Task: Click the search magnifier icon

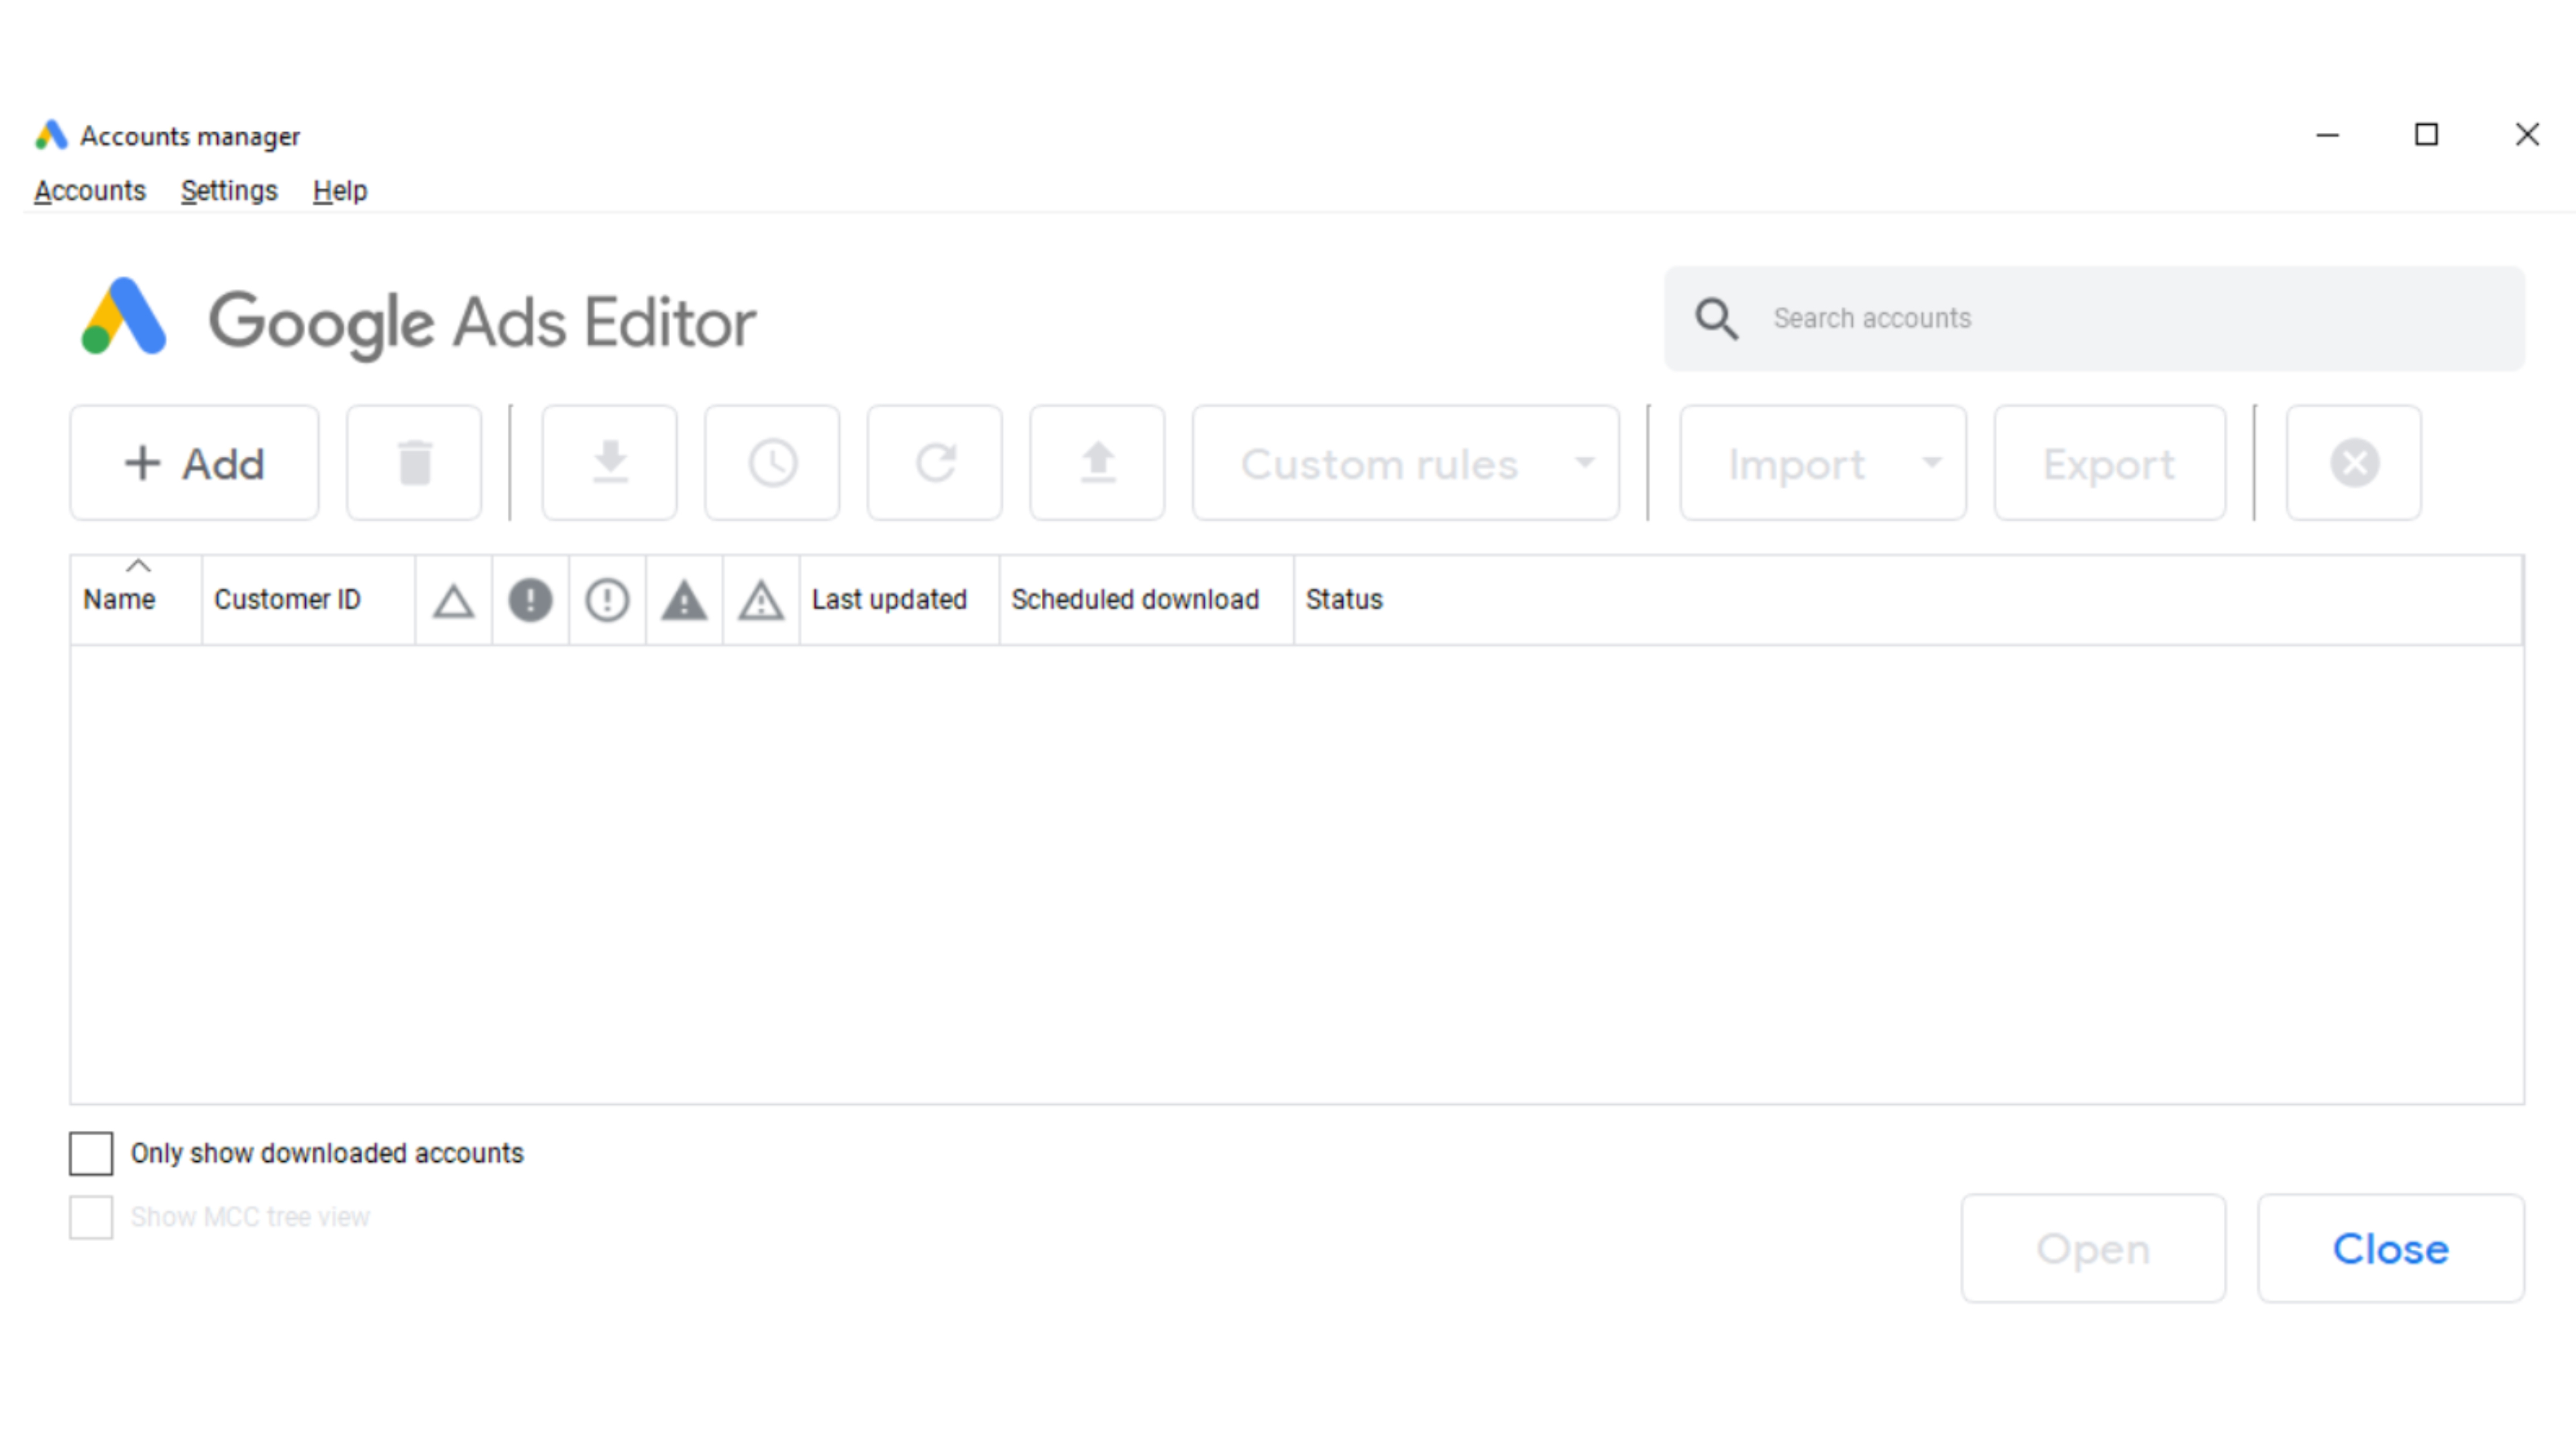Action: (x=1716, y=319)
